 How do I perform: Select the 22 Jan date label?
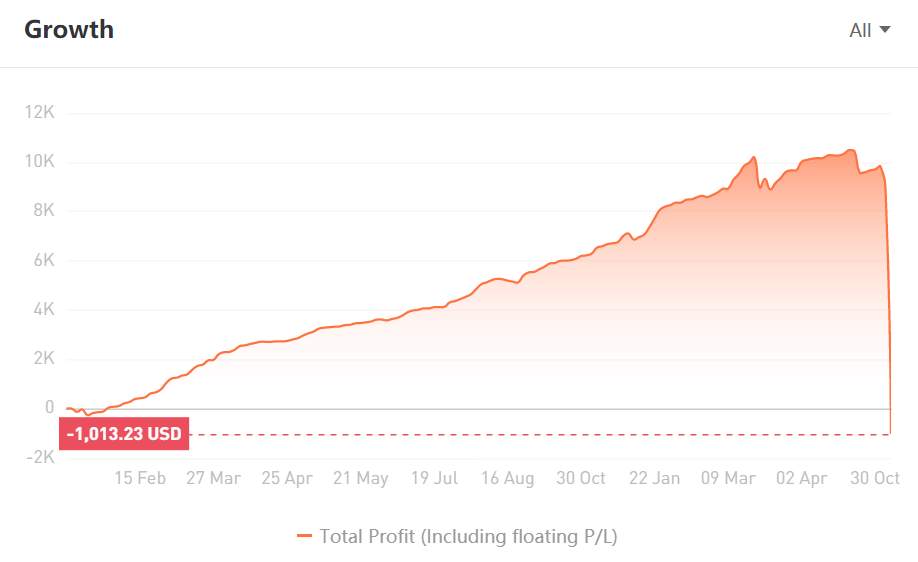point(655,478)
